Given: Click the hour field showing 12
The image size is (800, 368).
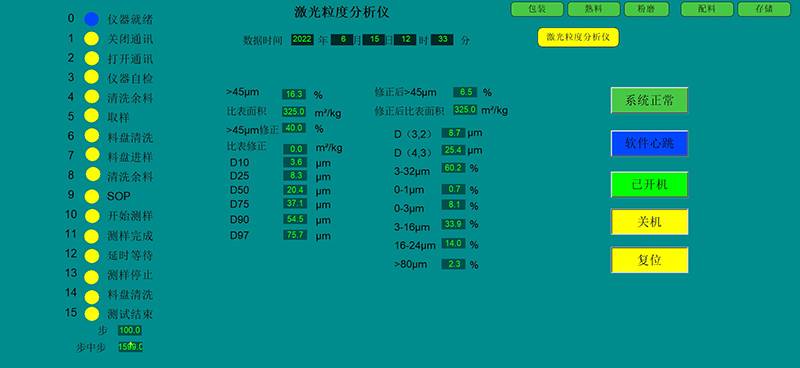Looking at the screenshot, I should tap(405, 40).
